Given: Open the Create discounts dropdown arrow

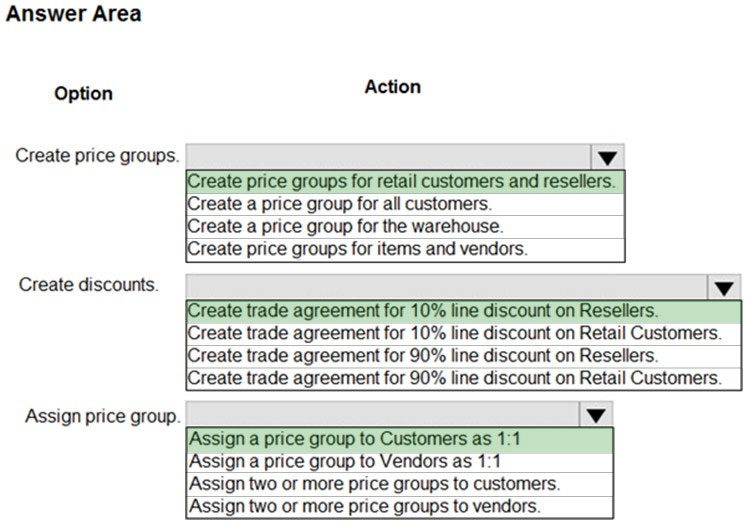Looking at the screenshot, I should coord(724,287).
